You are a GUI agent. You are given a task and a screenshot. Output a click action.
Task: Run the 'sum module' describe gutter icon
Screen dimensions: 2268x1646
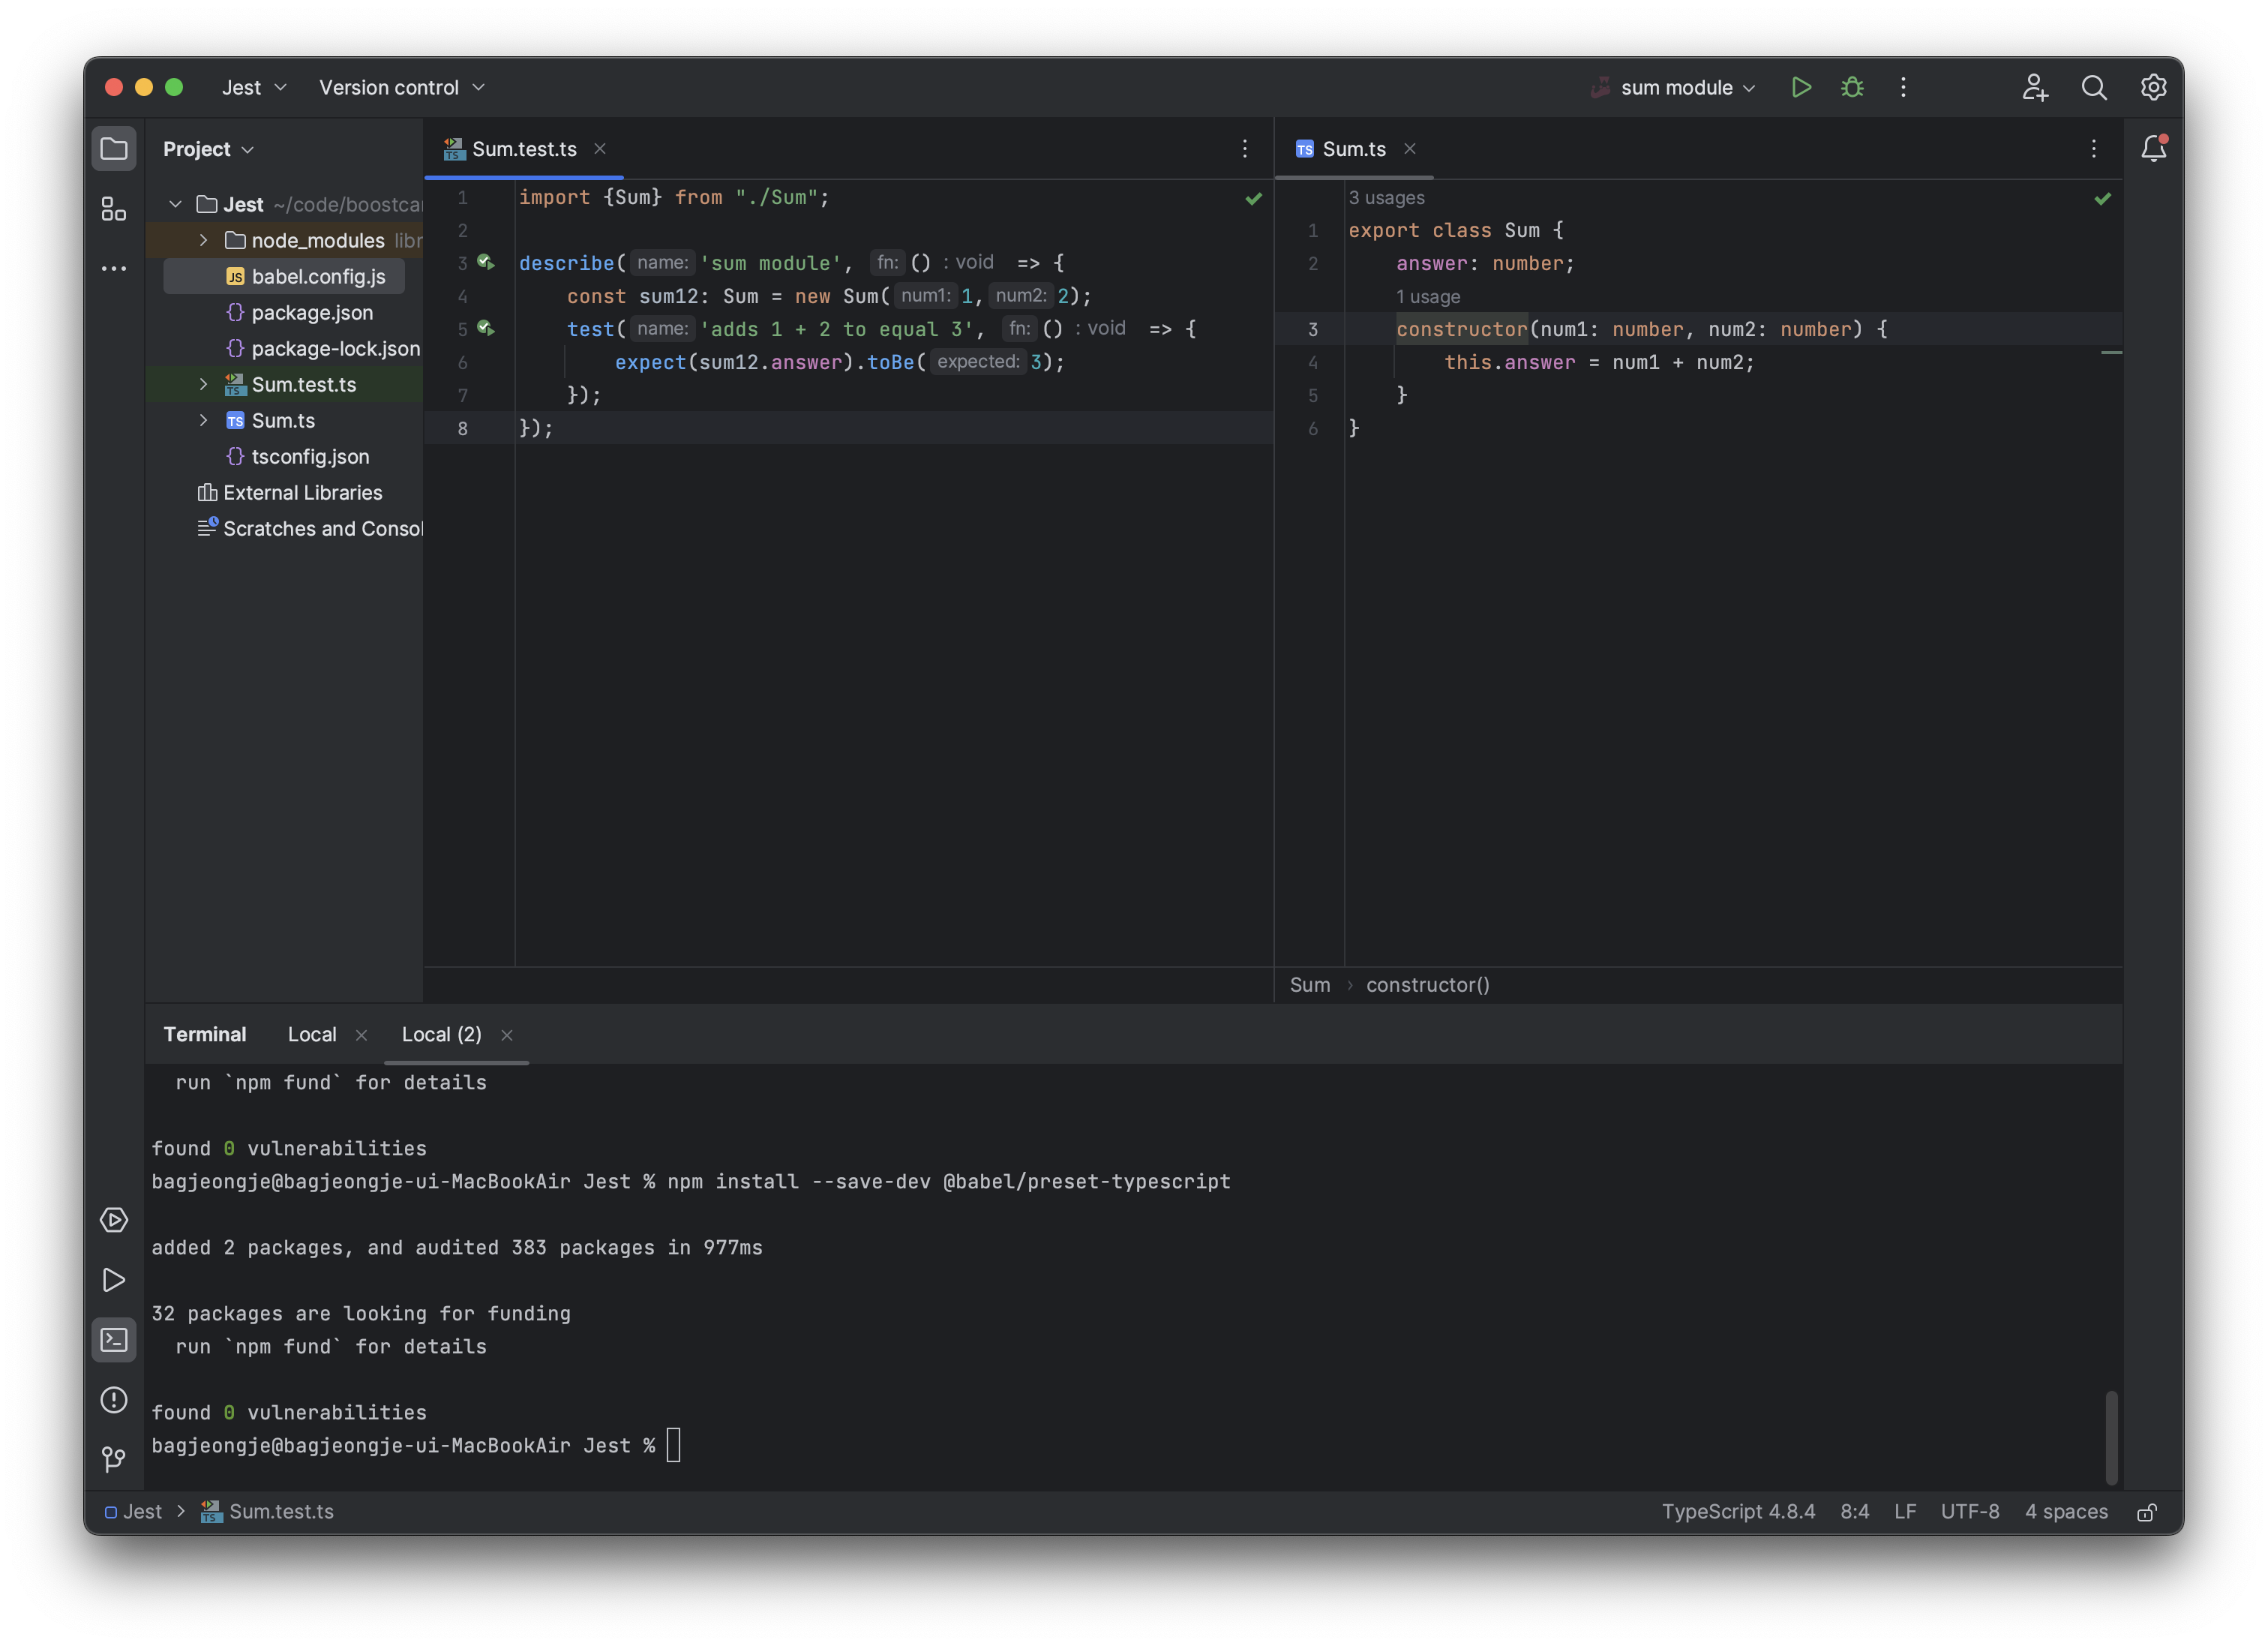point(486,263)
